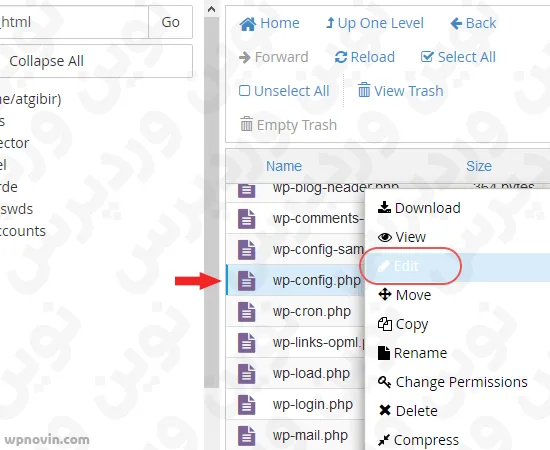Screen dimensions: 550x450
Task: Sort by the Size column header
Action: 479,166
